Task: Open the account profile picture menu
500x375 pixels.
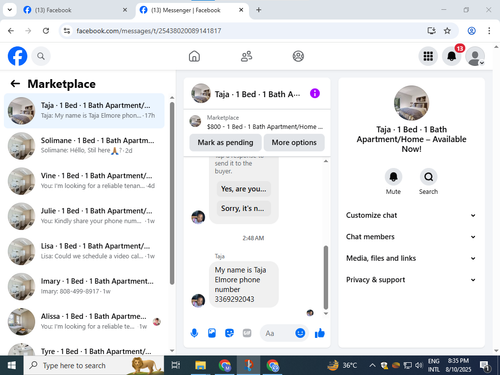Action: point(475,56)
